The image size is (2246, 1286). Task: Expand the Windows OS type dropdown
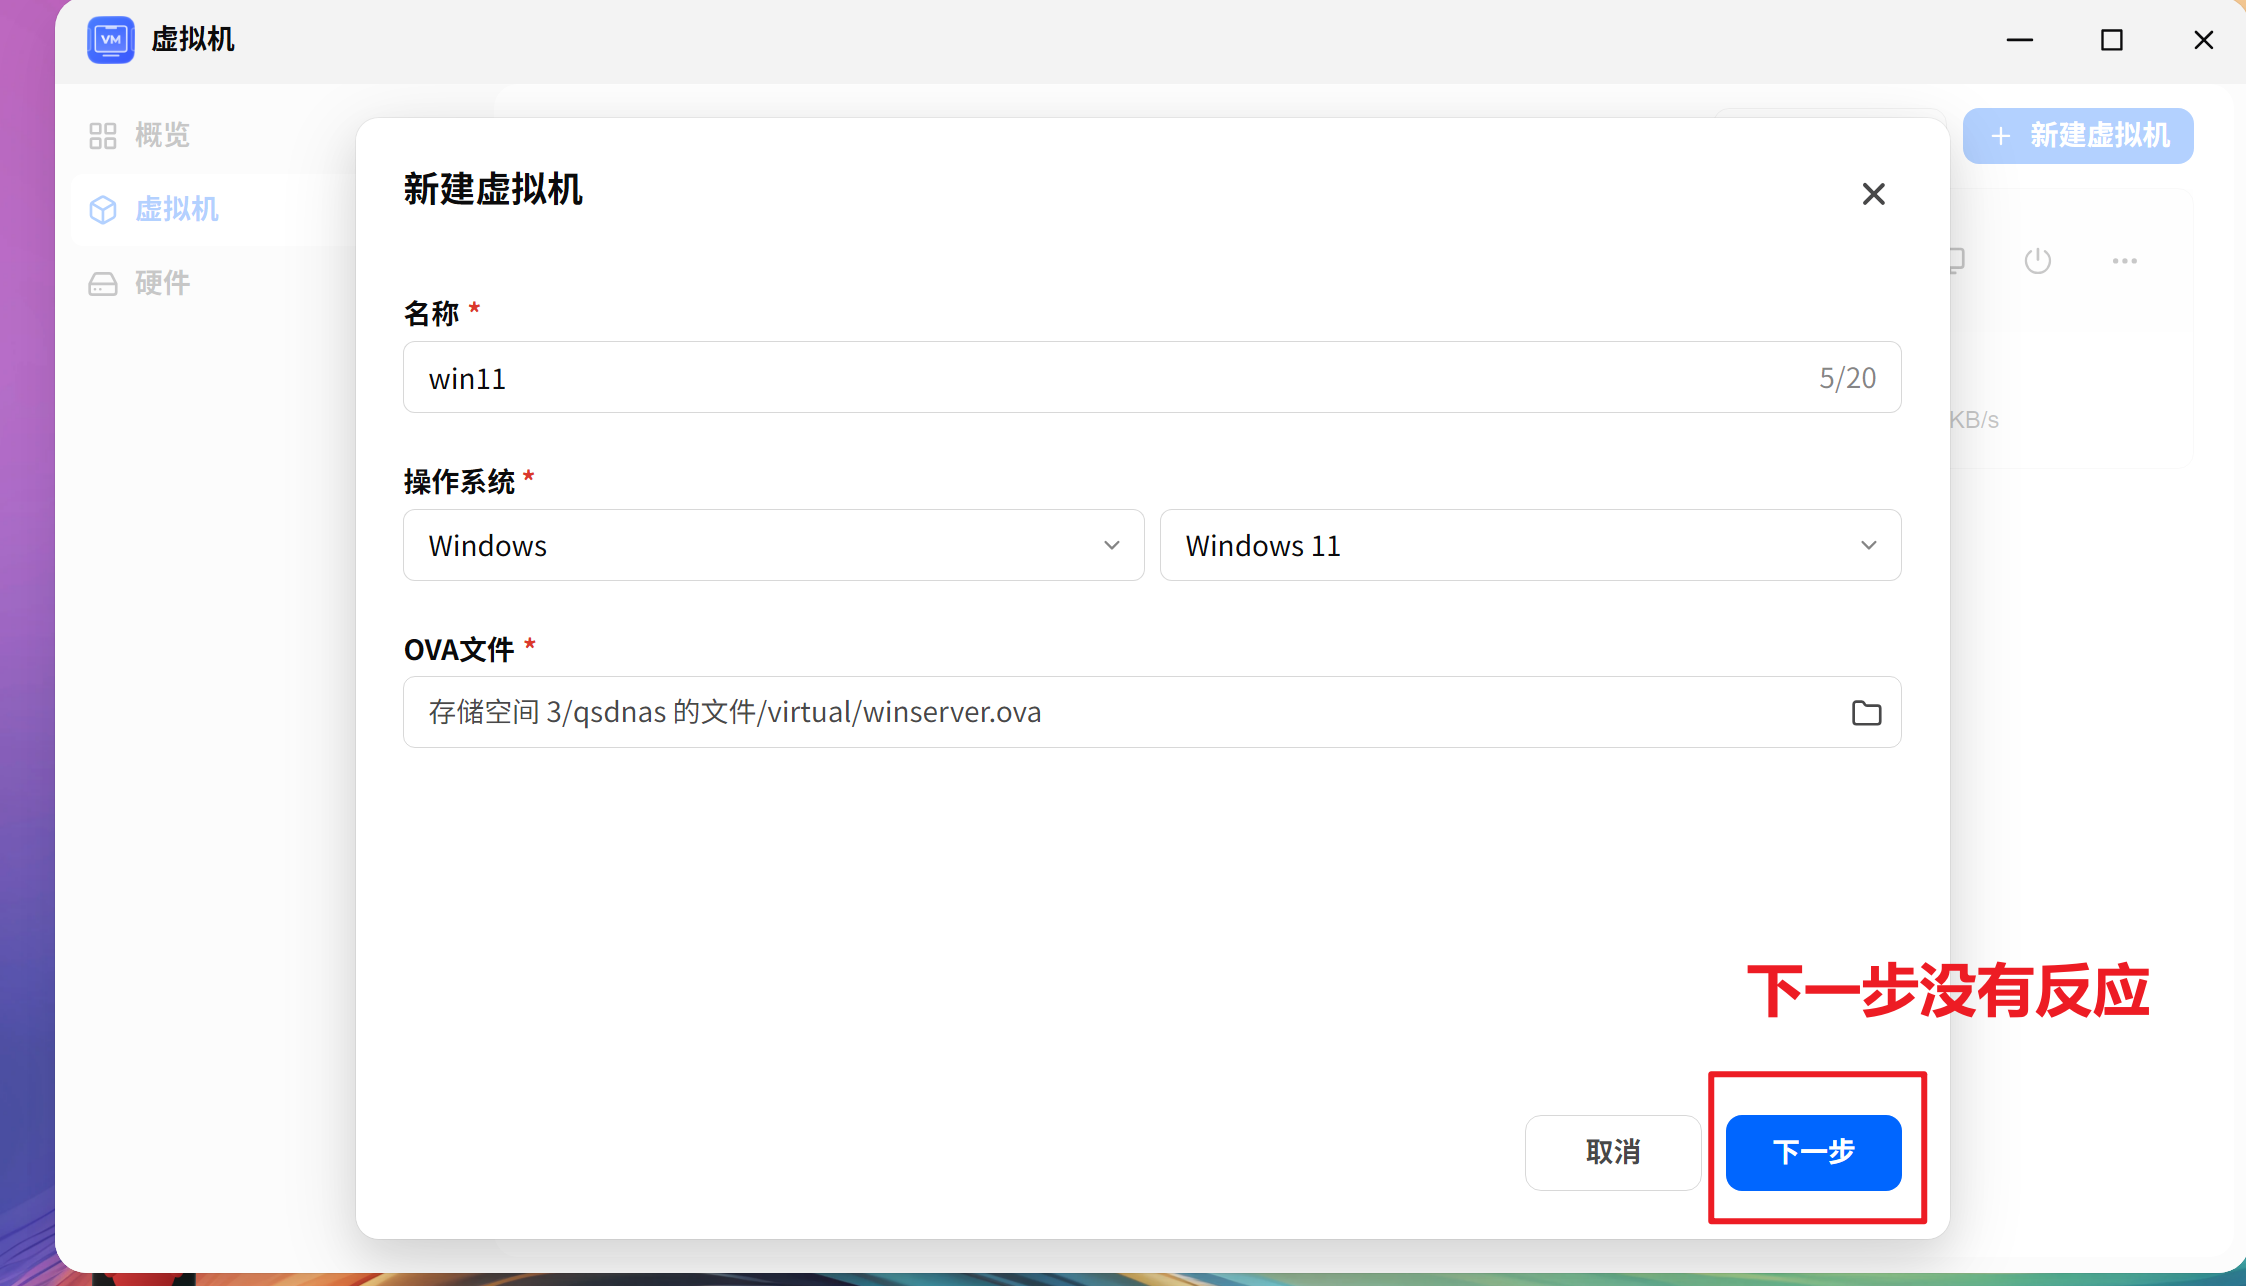click(x=773, y=545)
